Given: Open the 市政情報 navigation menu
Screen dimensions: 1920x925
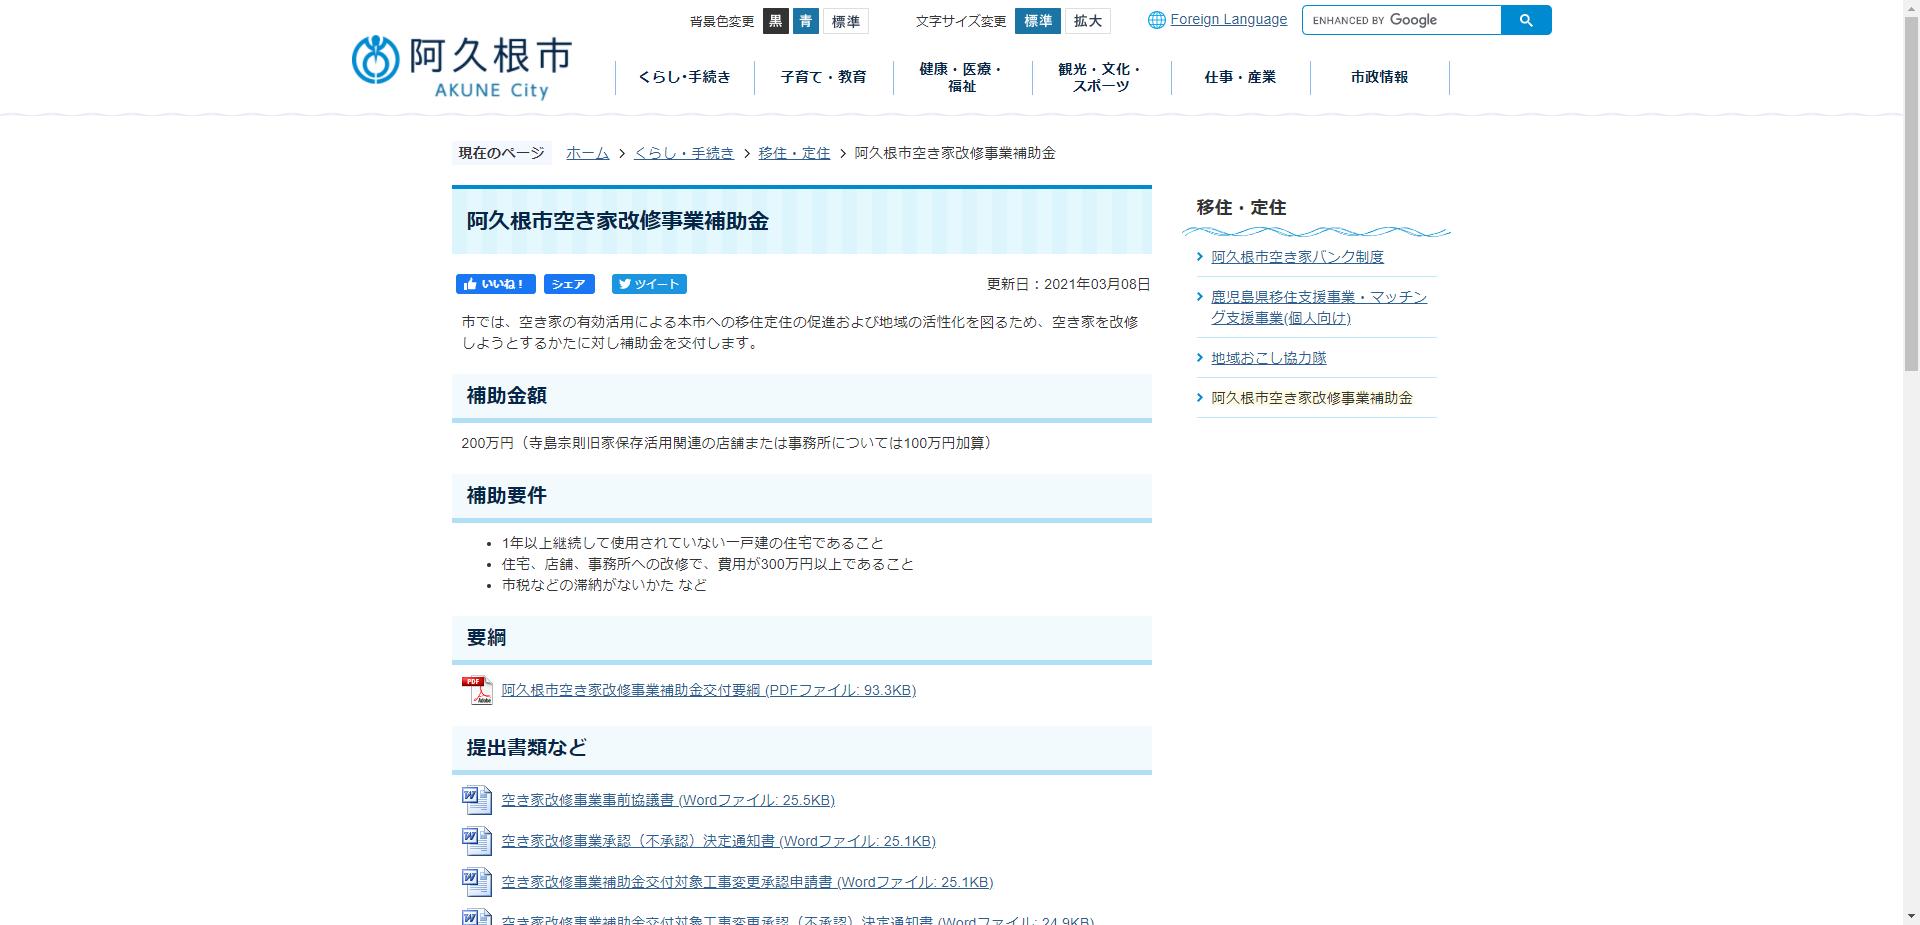Looking at the screenshot, I should coord(1379,77).
